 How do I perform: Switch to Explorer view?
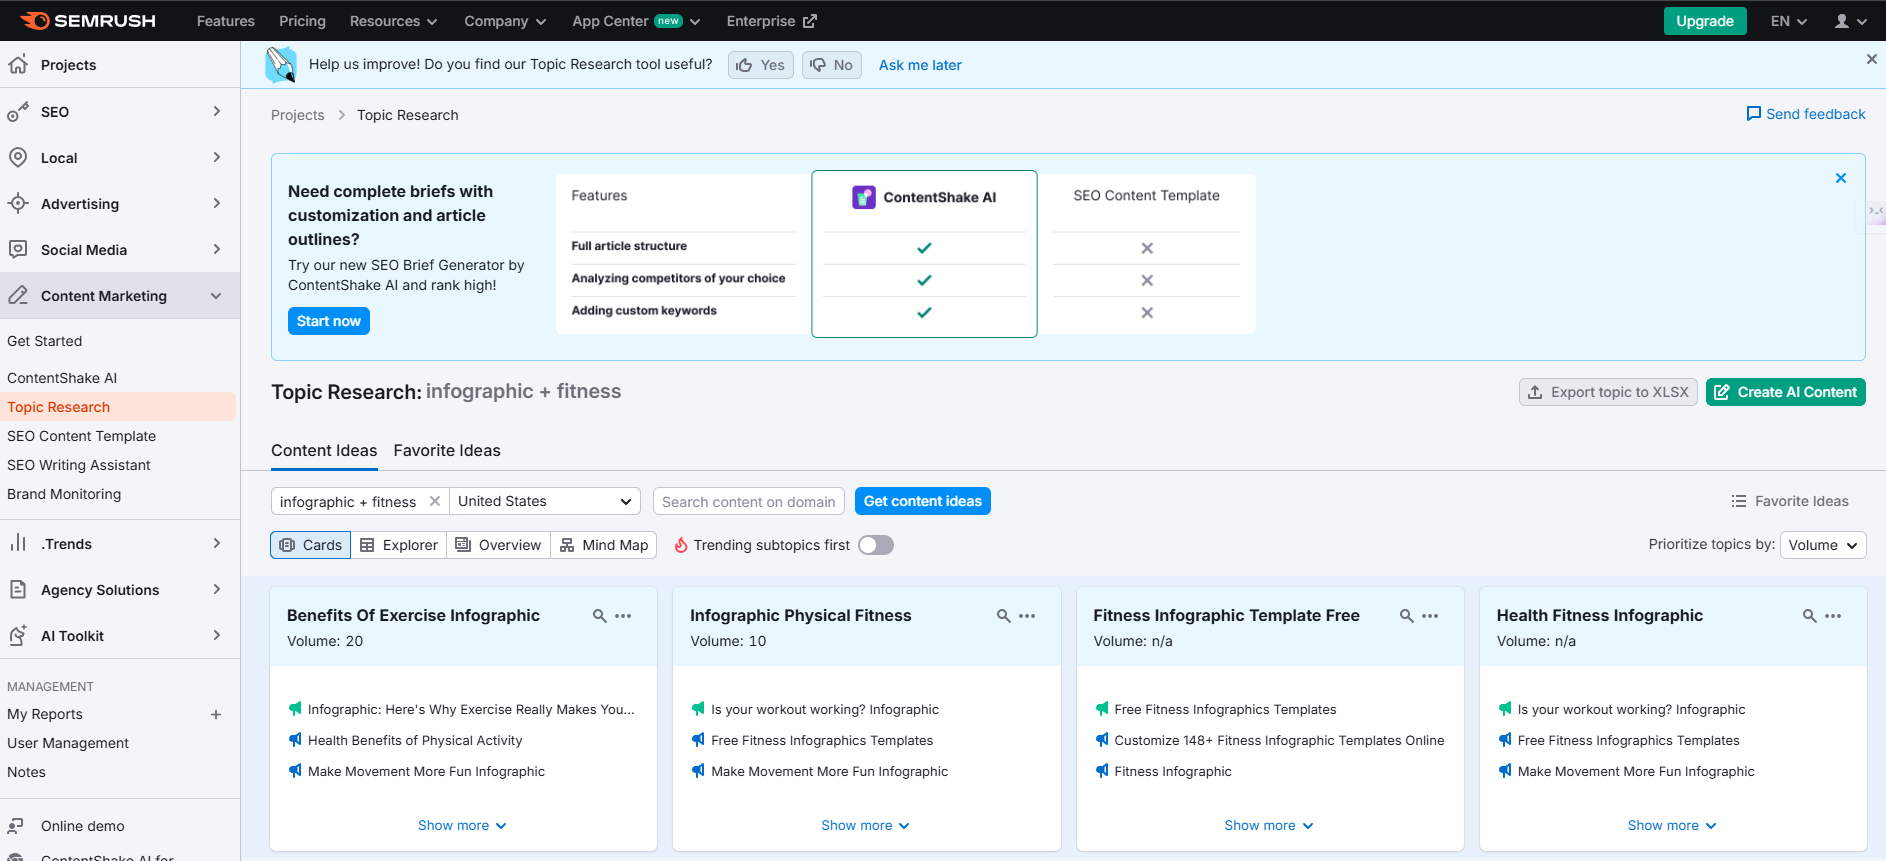[x=399, y=545]
